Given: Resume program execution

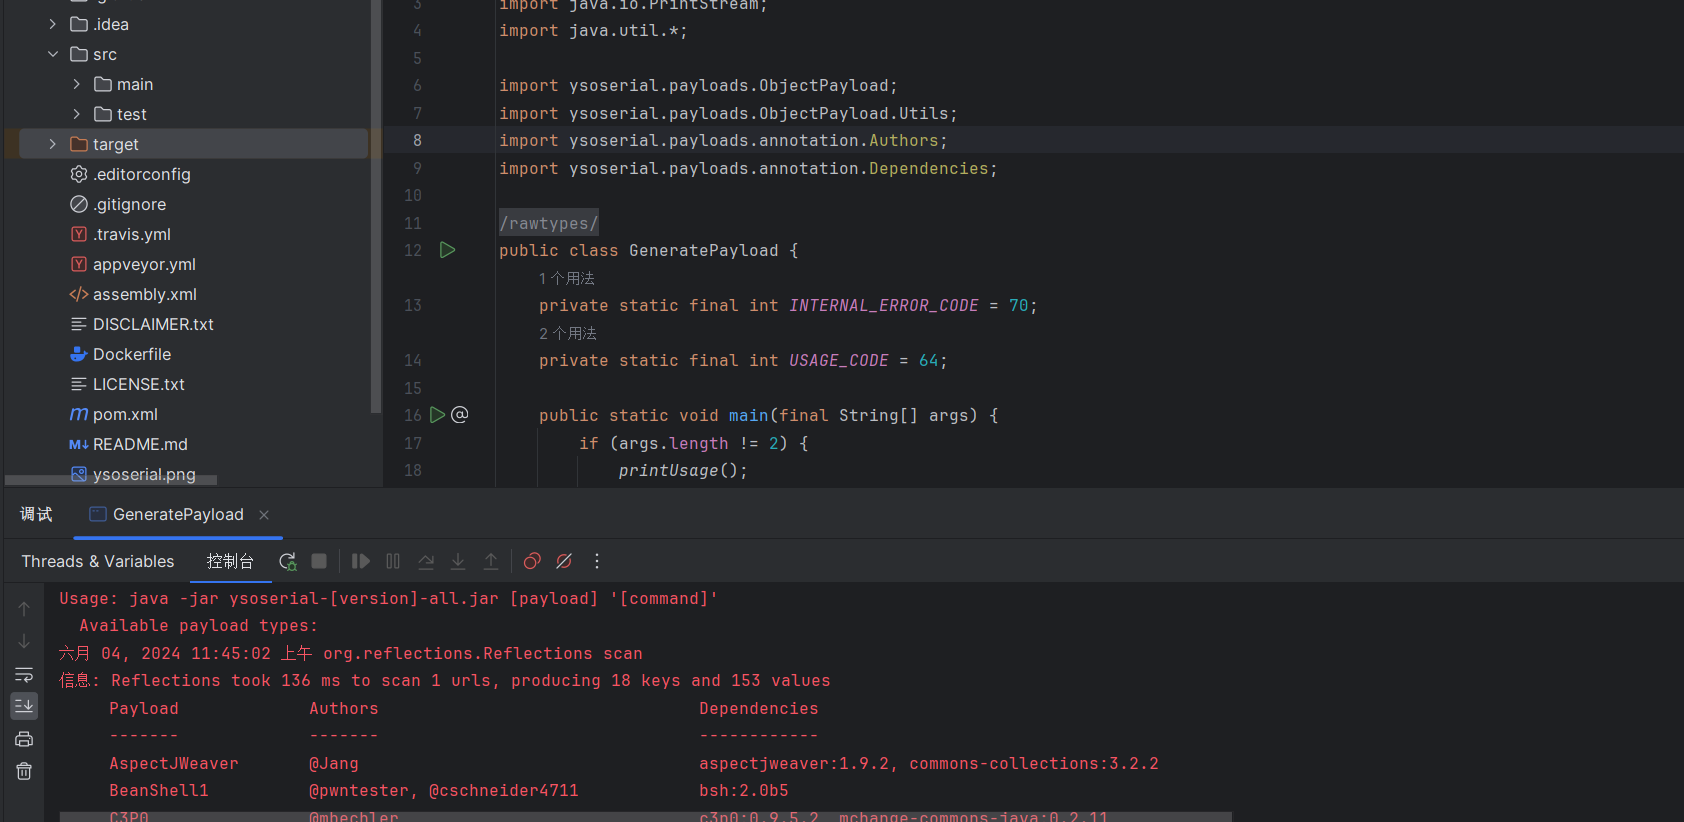Looking at the screenshot, I should point(361,561).
